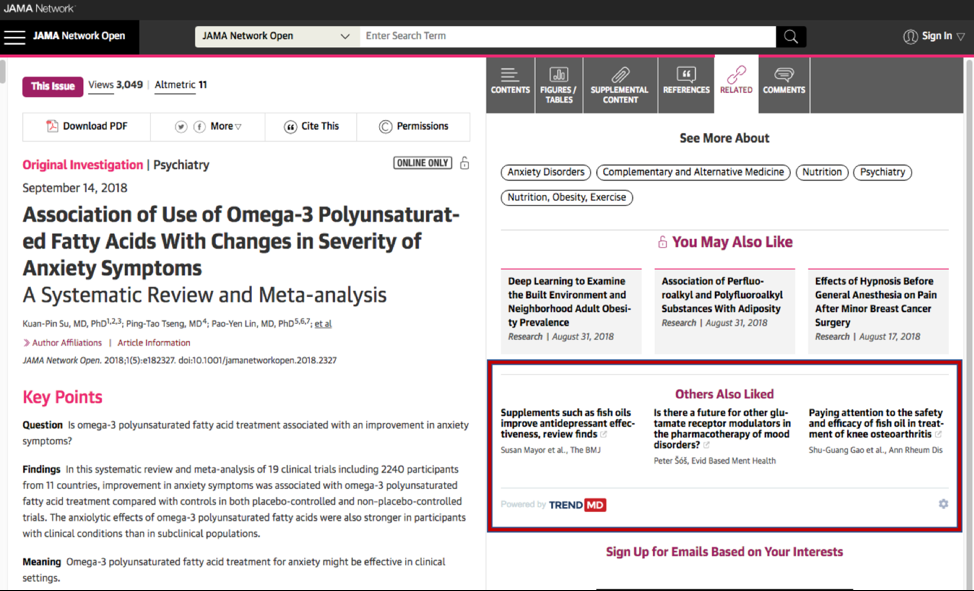Open the hamburger main menu
The height and width of the screenshot is (591, 974).
(x=14, y=37)
